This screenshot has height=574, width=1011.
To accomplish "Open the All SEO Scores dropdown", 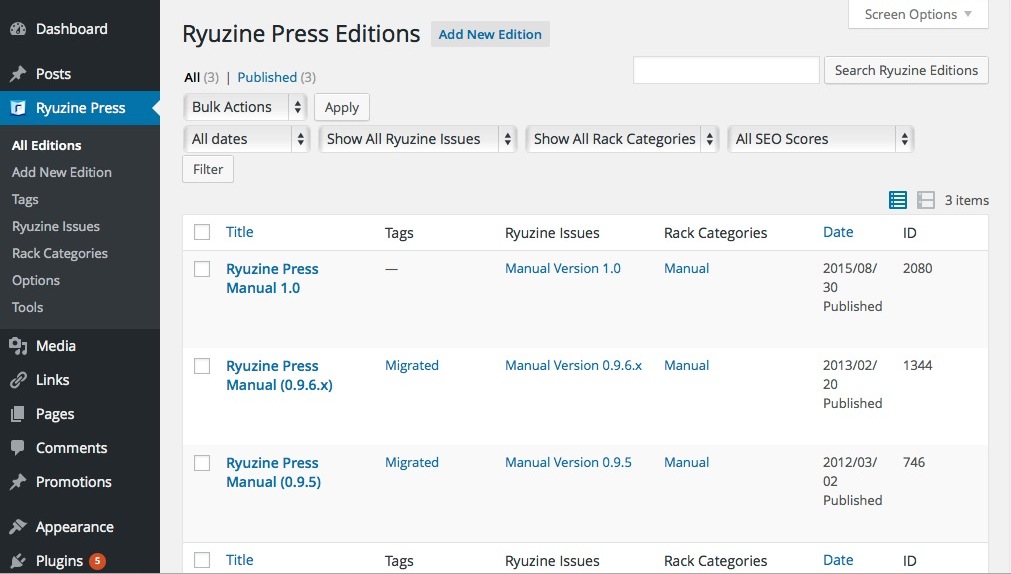I will (x=820, y=139).
